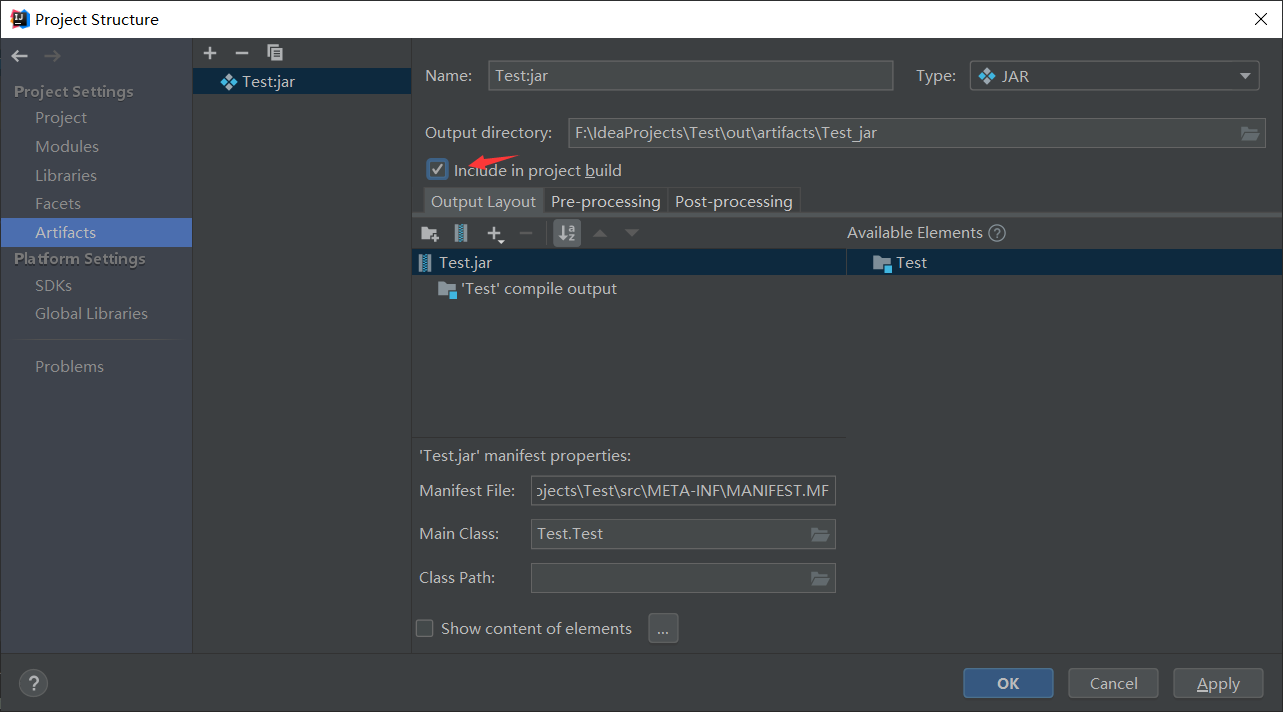Image resolution: width=1283 pixels, height=712 pixels.
Task: Click into the artifact Name field
Action: click(691, 76)
